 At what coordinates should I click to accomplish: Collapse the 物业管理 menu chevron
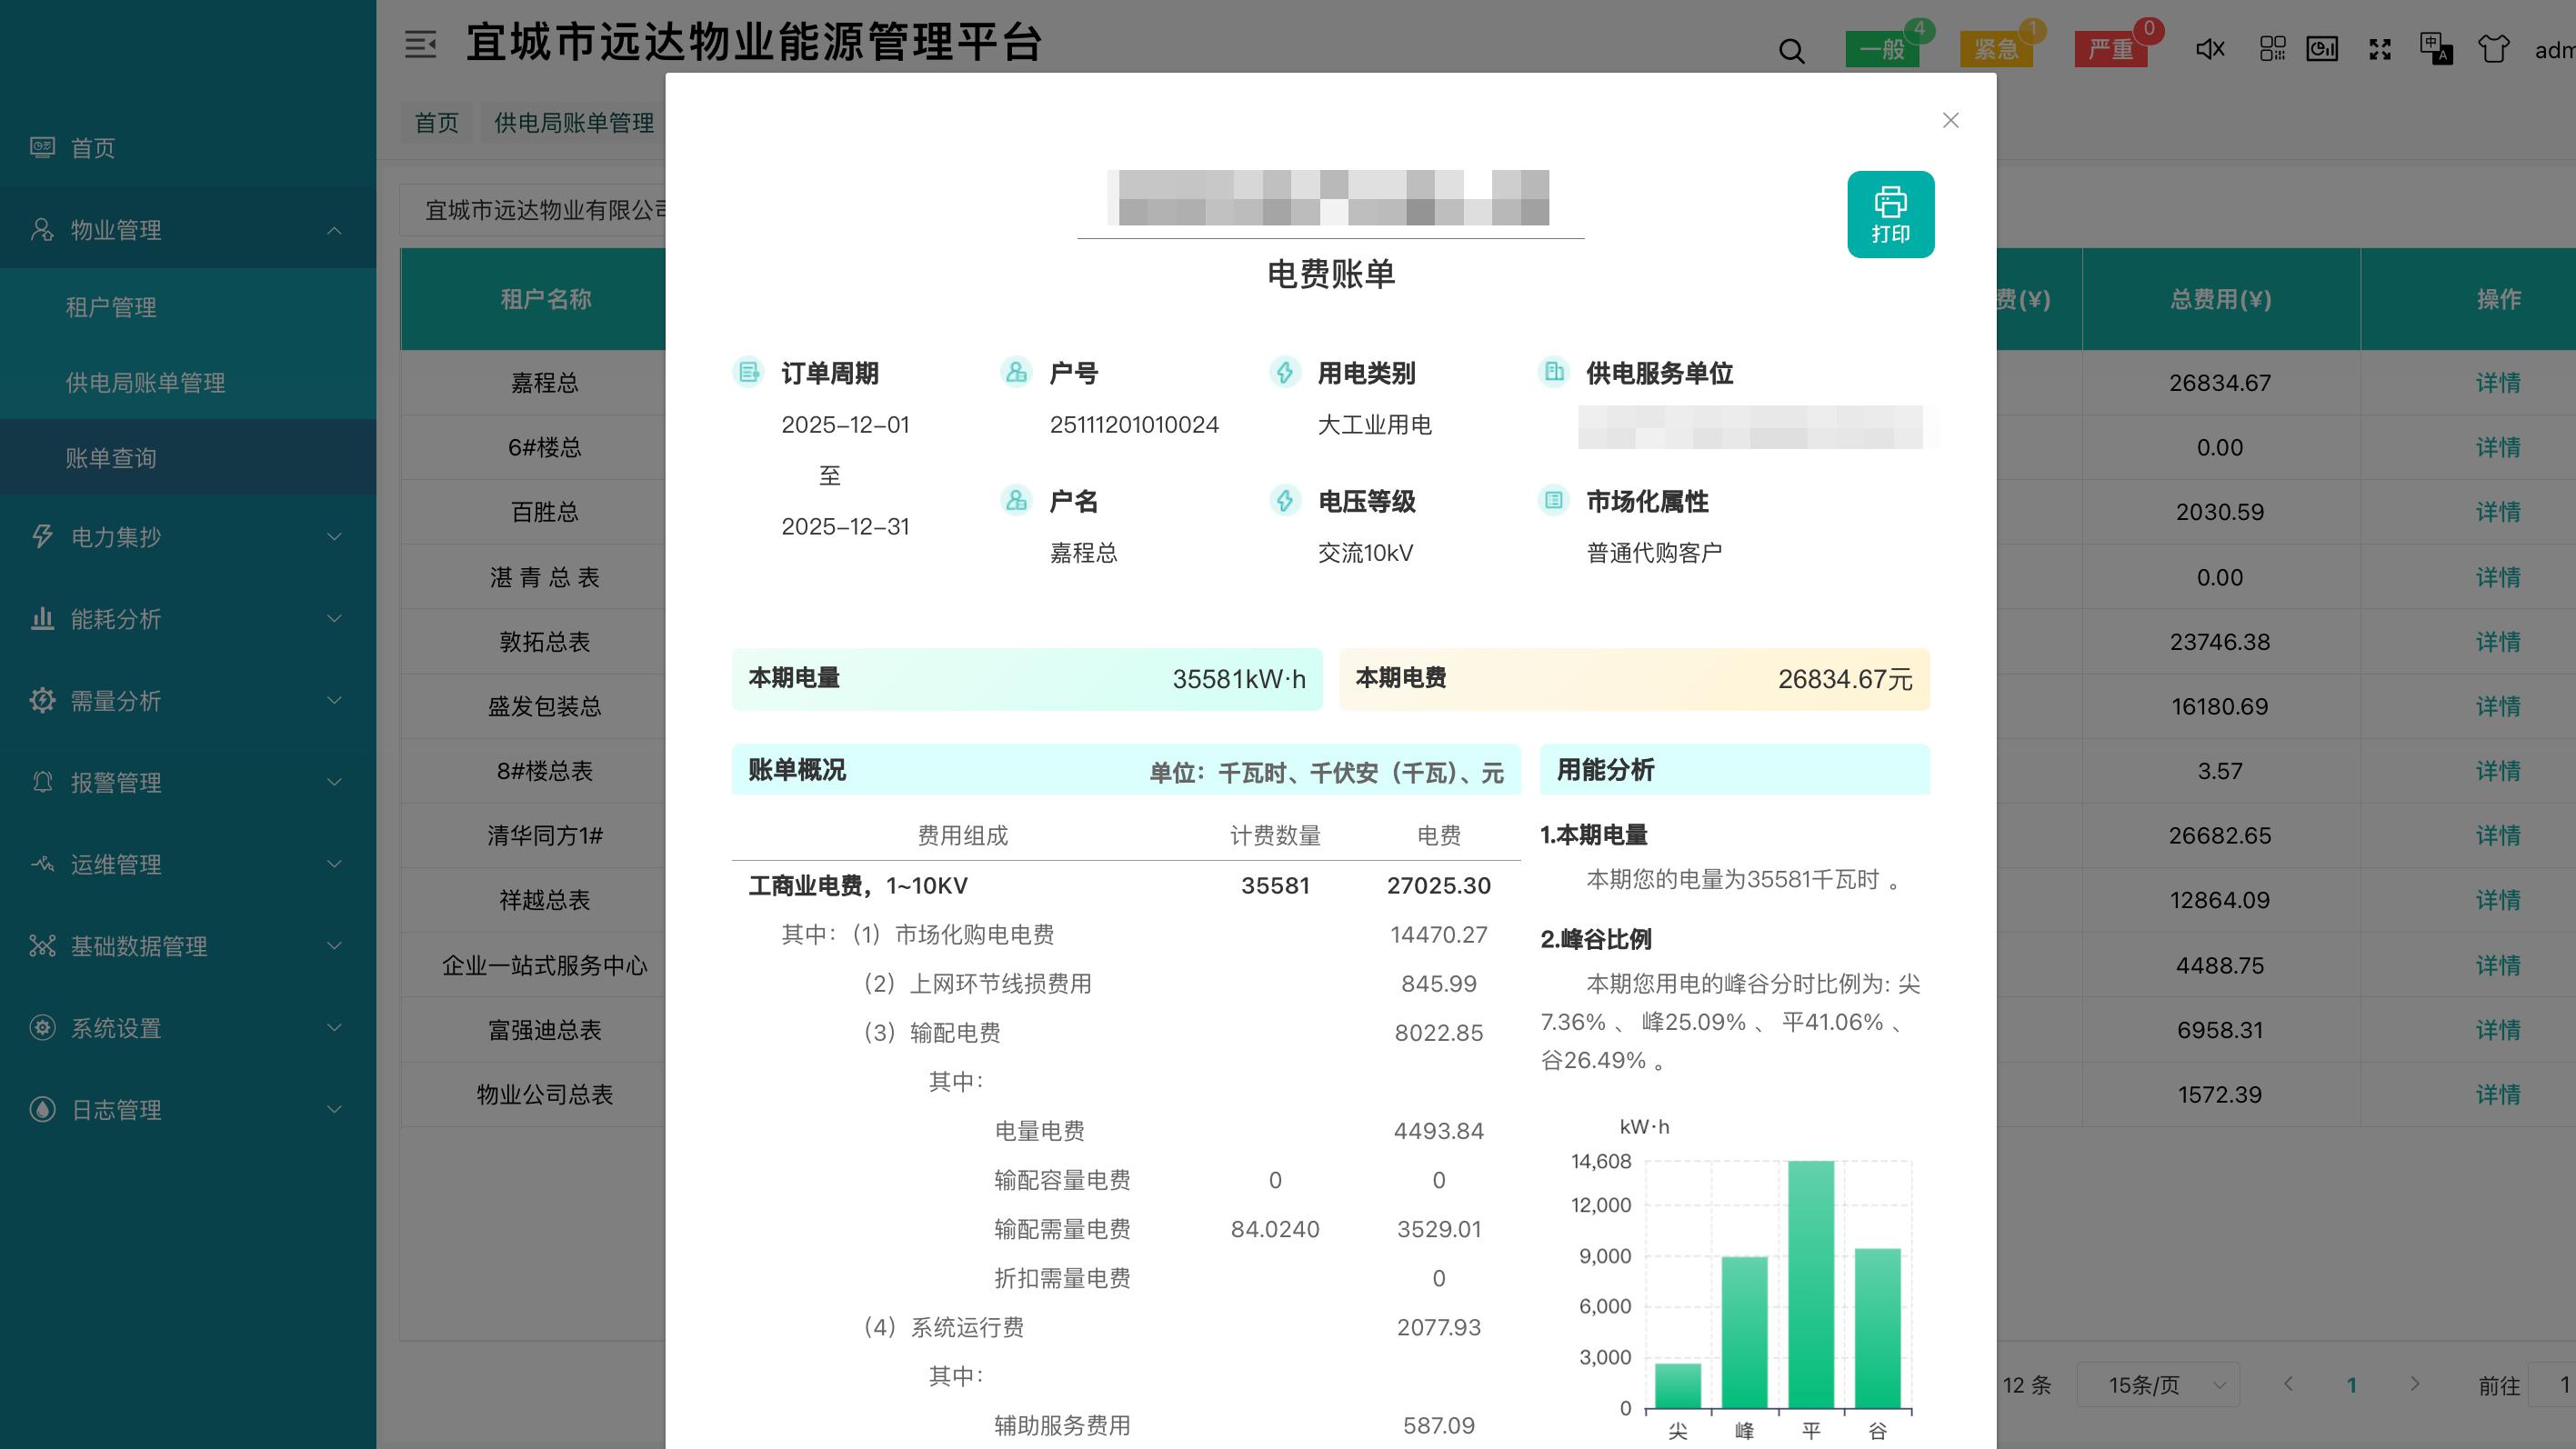coord(334,228)
